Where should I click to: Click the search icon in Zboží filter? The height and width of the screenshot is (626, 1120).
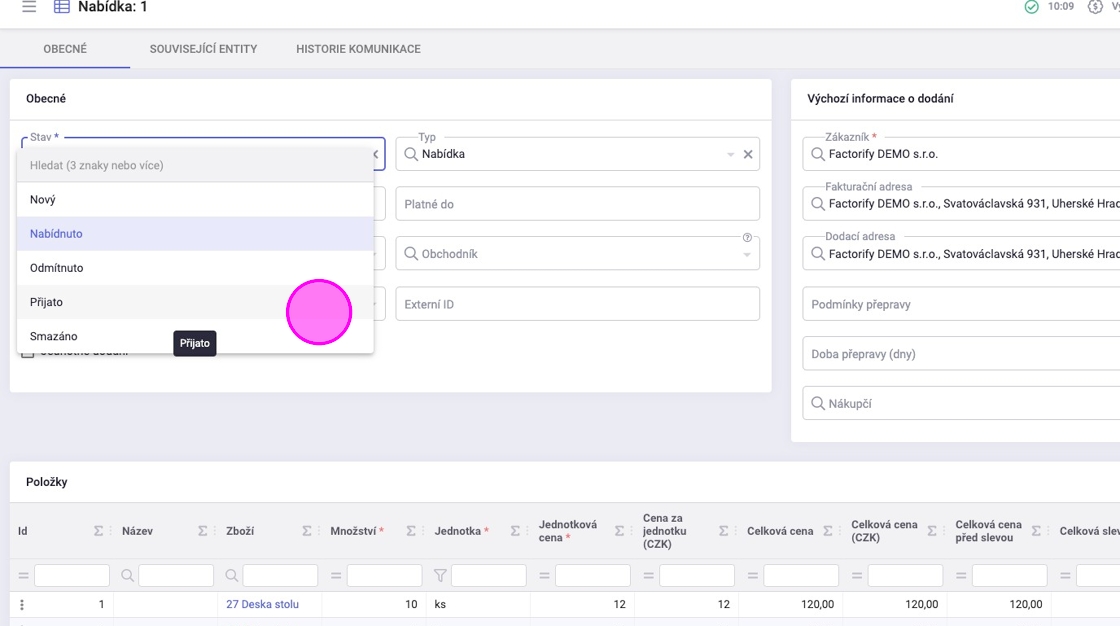point(232,576)
